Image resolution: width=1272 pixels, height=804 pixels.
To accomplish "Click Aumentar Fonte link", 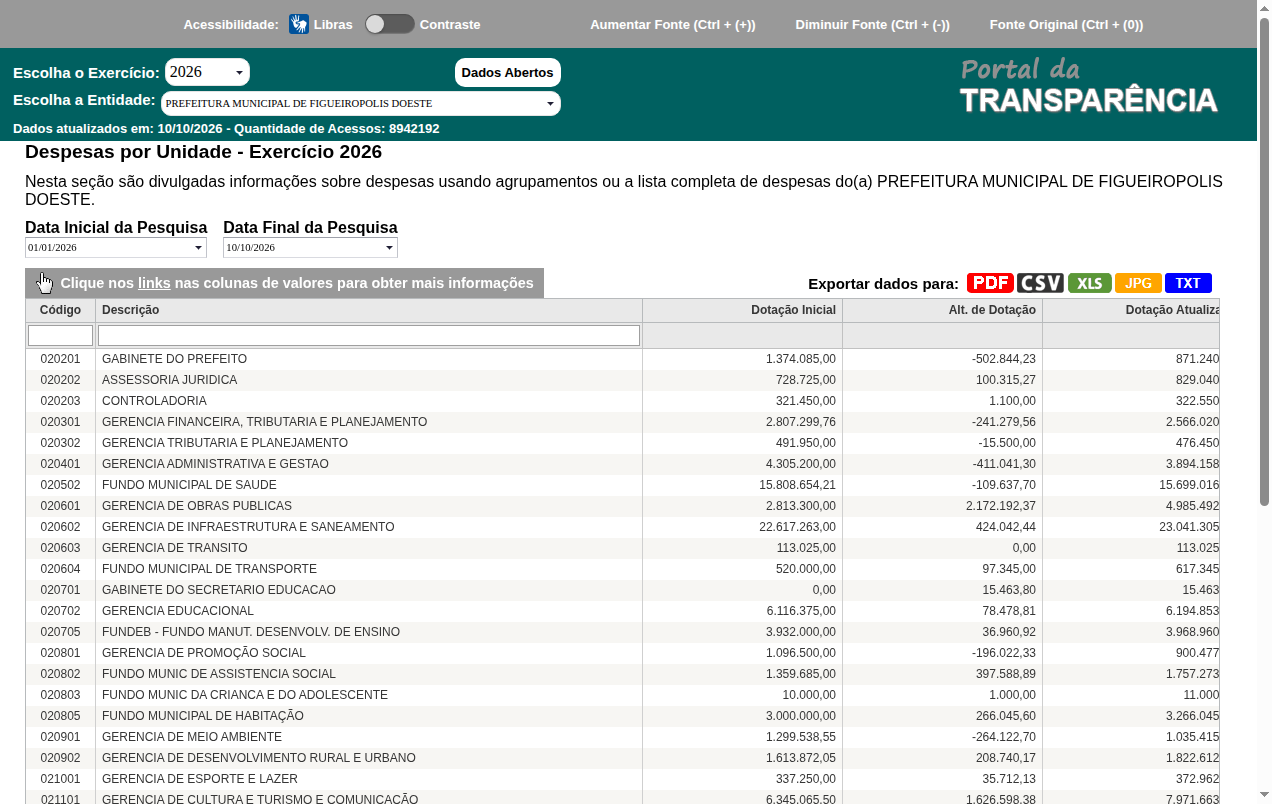I will tap(673, 25).
